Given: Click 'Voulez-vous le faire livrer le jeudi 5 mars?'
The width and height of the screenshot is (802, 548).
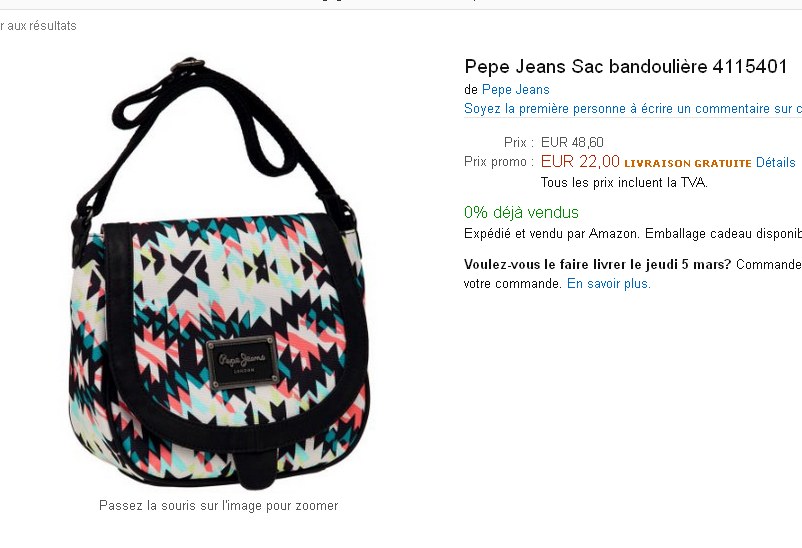Looking at the screenshot, I should 597,265.
